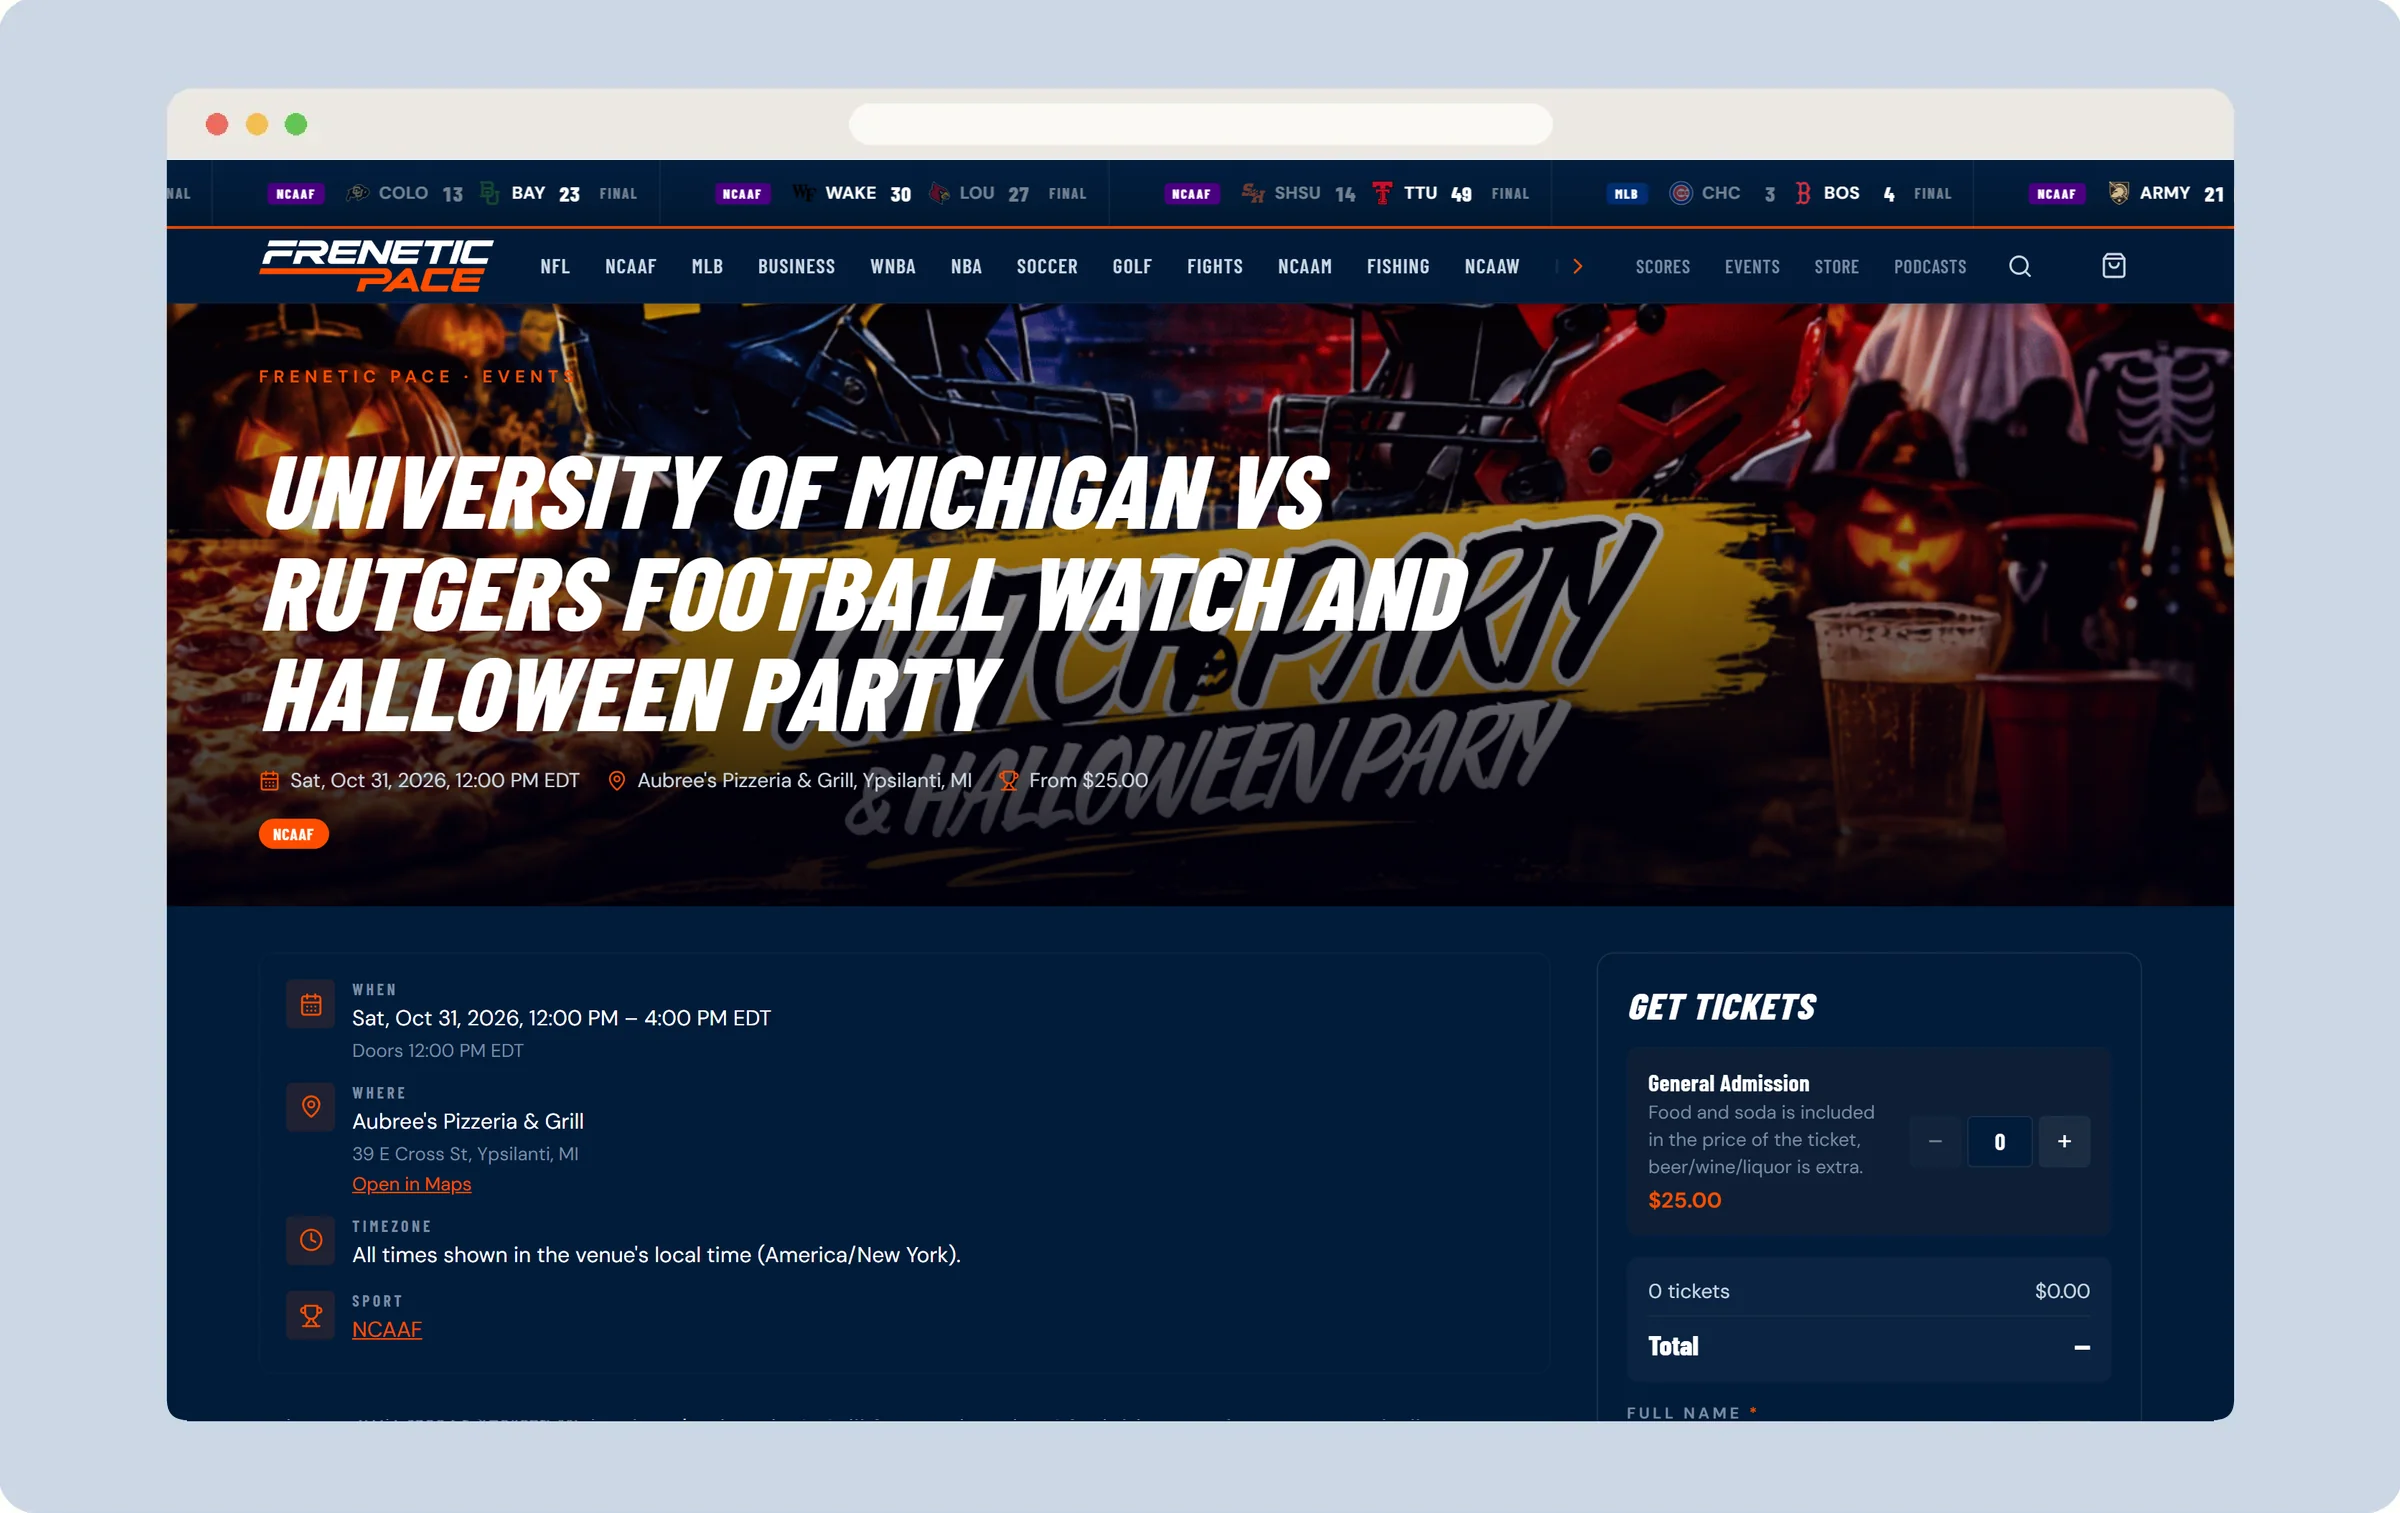Screen dimensions: 2400x1513
Task: Click the FRENETIC PACE · EVENTS breadcrumb
Action: 418,377
